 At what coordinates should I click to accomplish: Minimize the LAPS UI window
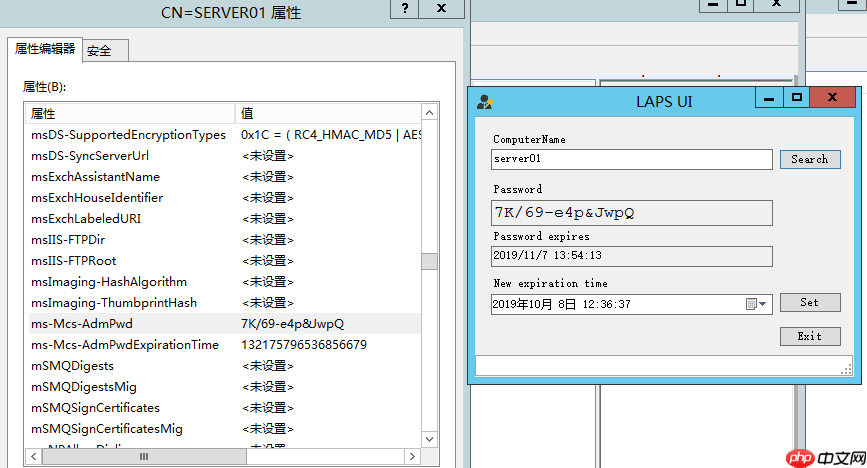click(769, 98)
